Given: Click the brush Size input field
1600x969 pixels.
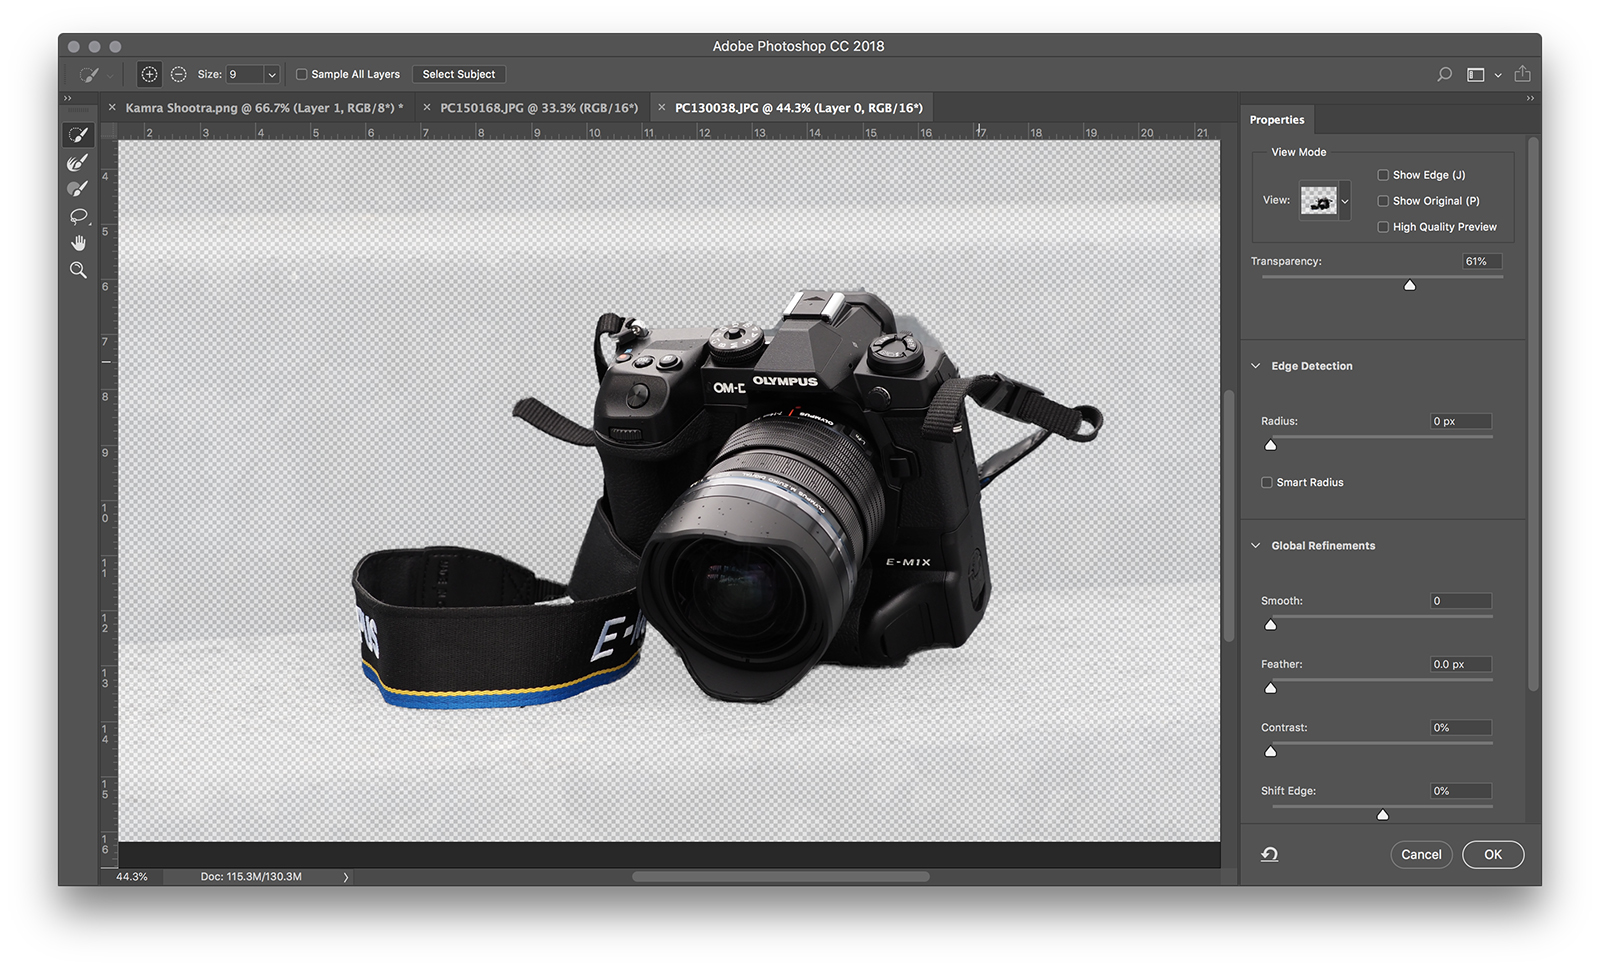Looking at the screenshot, I should click(x=245, y=74).
